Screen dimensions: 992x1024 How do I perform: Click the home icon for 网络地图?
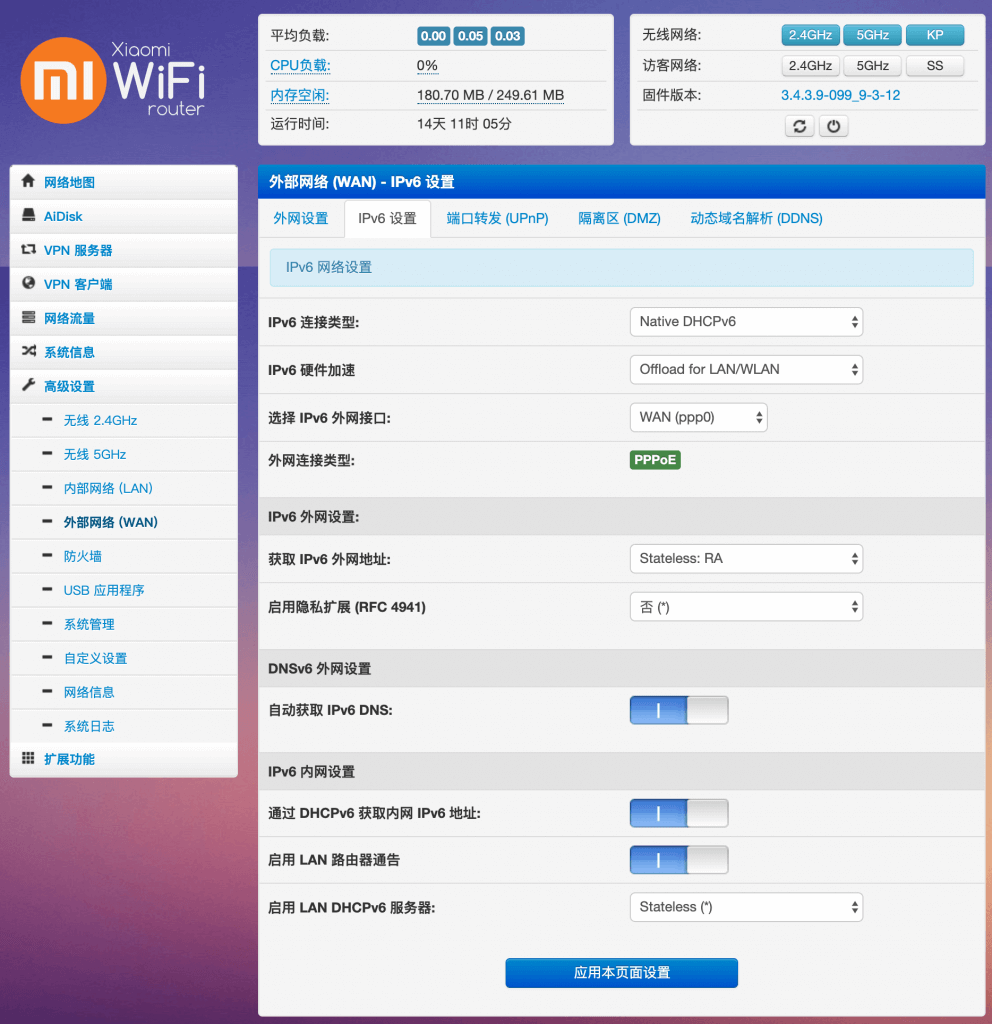(x=28, y=182)
